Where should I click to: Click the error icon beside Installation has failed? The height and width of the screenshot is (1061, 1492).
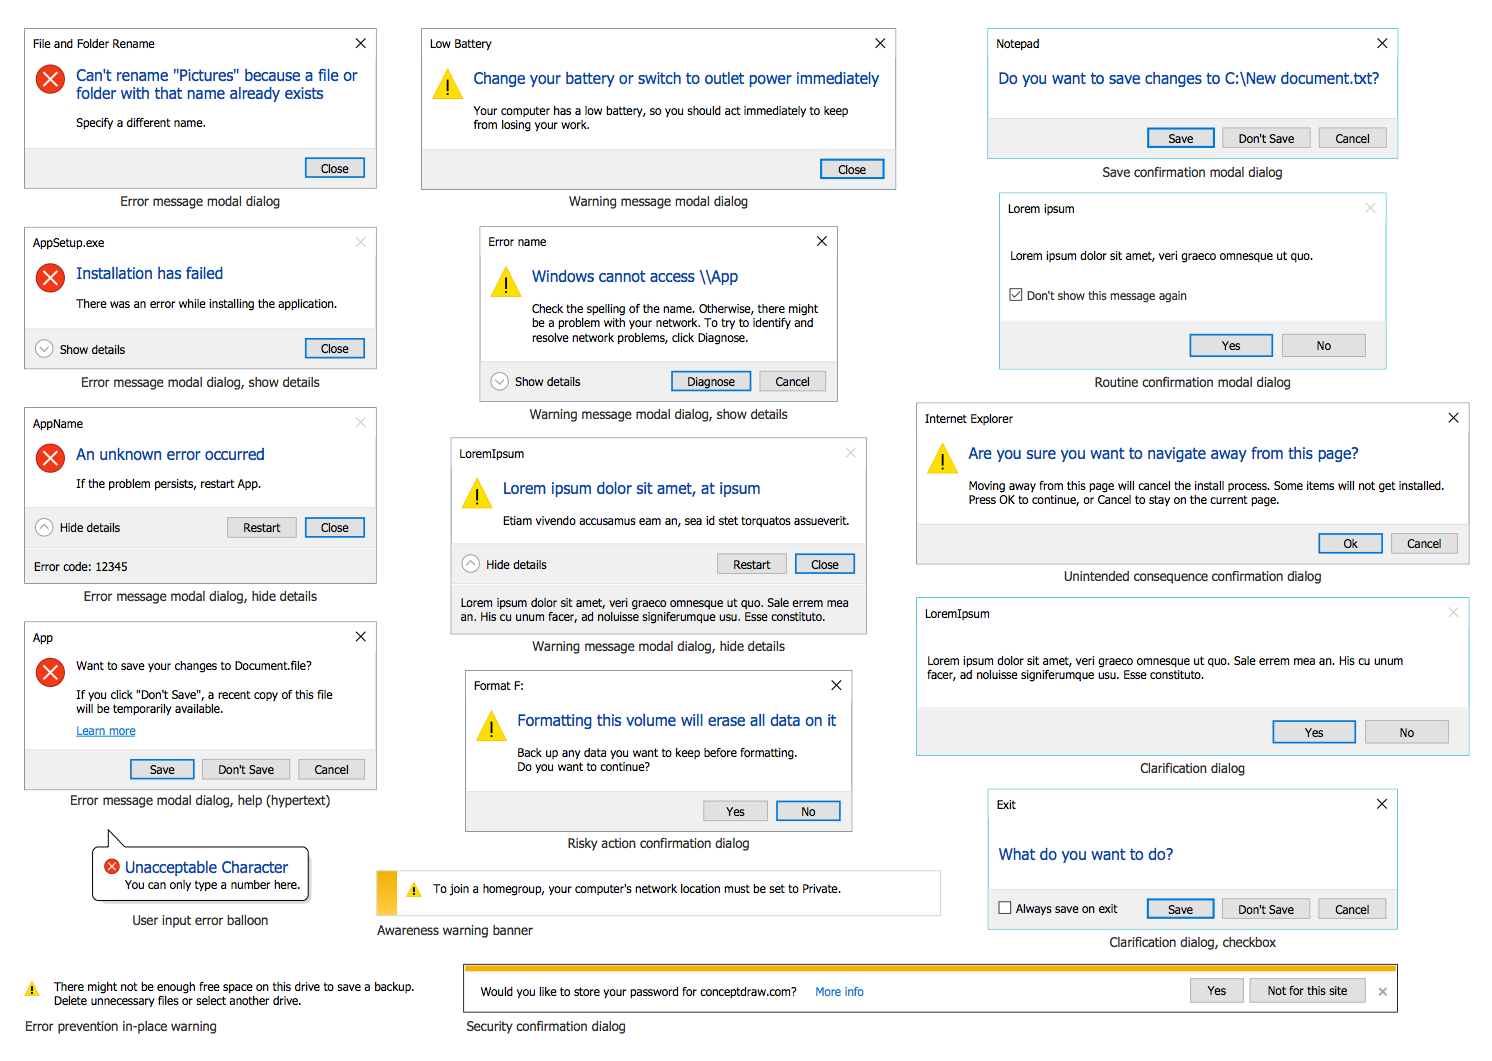pyautogui.click(x=50, y=277)
